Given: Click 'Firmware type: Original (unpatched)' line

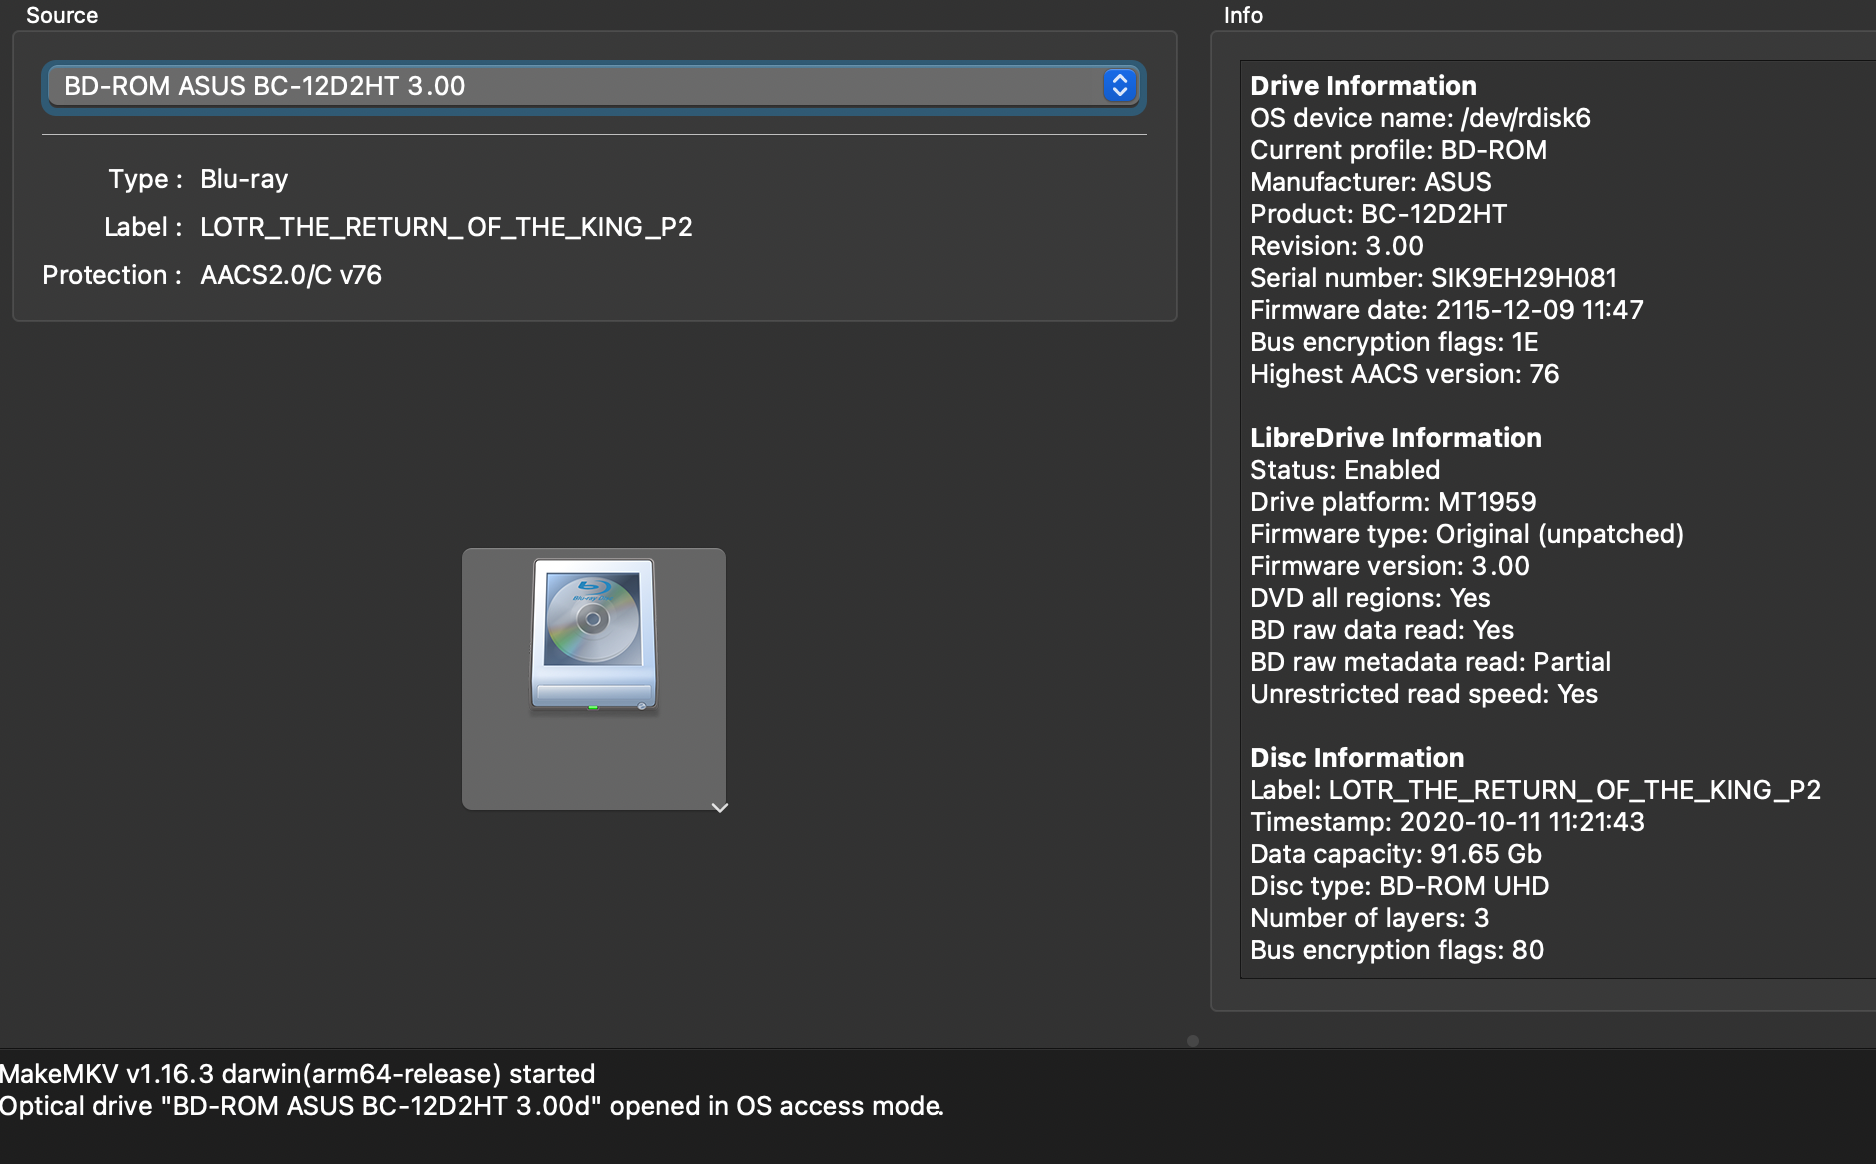Looking at the screenshot, I should click(1467, 534).
